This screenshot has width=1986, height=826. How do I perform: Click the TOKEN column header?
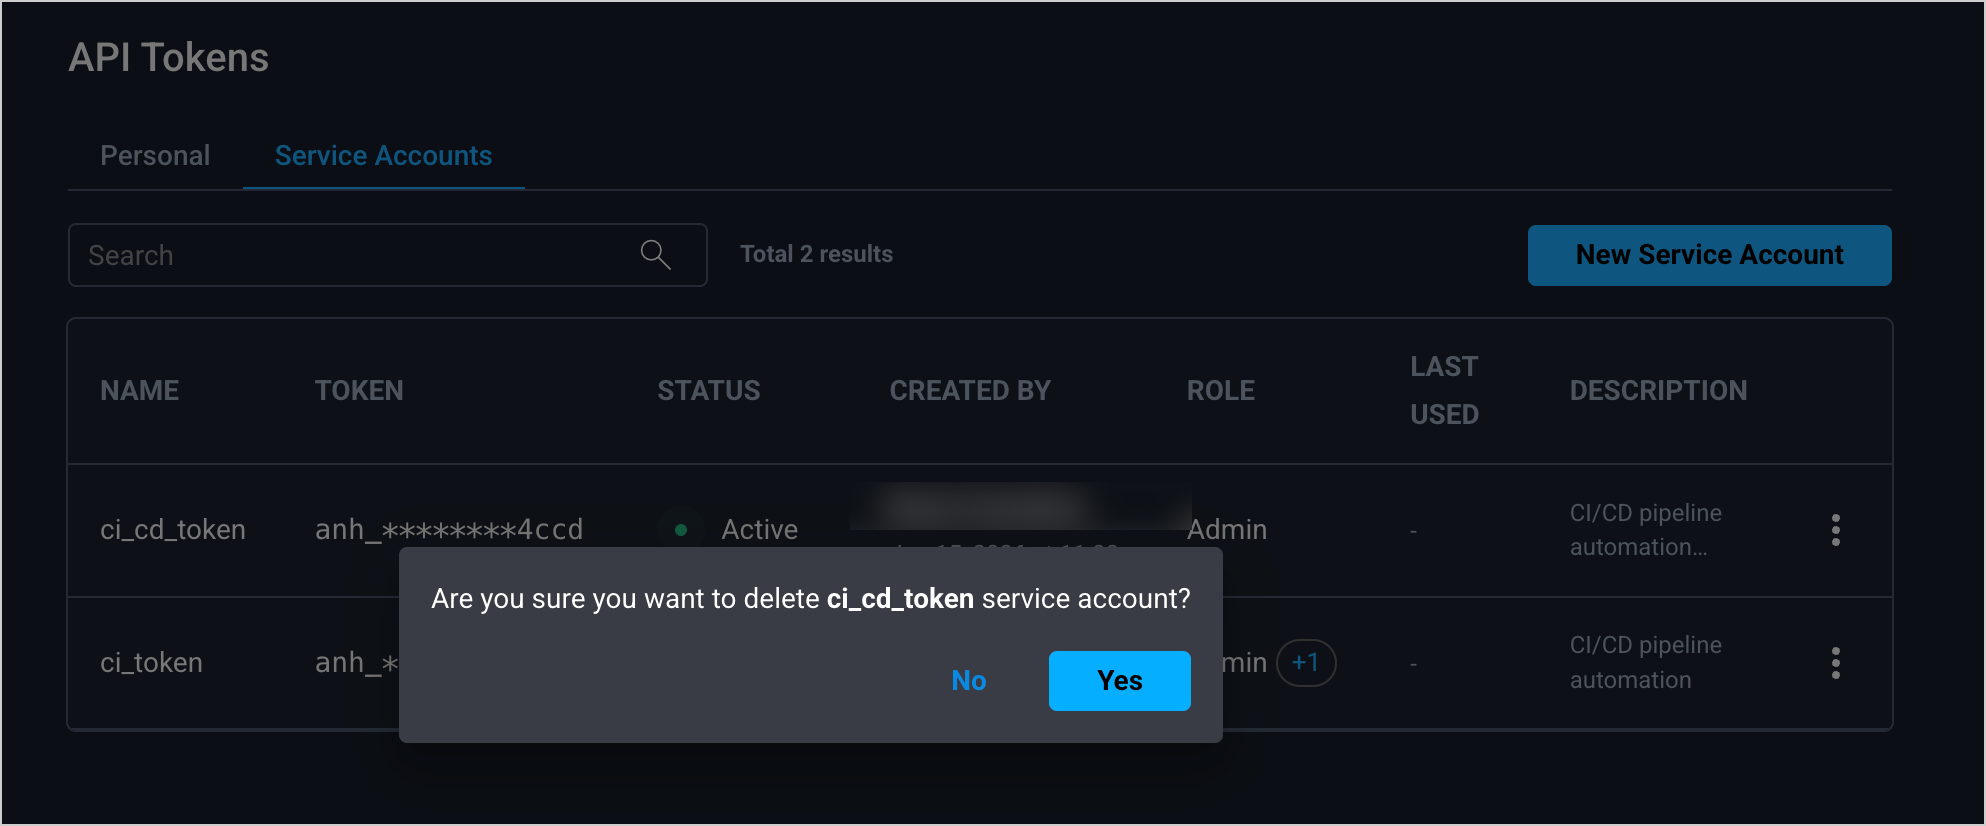[359, 391]
